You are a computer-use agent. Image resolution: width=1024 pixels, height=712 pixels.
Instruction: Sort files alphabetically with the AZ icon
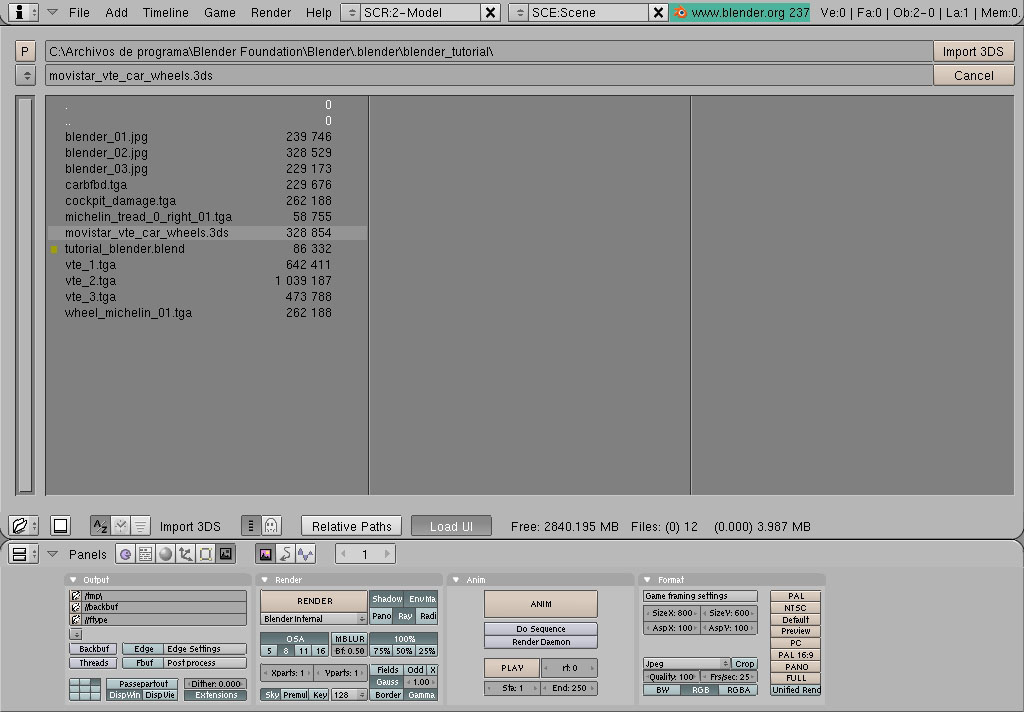coord(100,526)
